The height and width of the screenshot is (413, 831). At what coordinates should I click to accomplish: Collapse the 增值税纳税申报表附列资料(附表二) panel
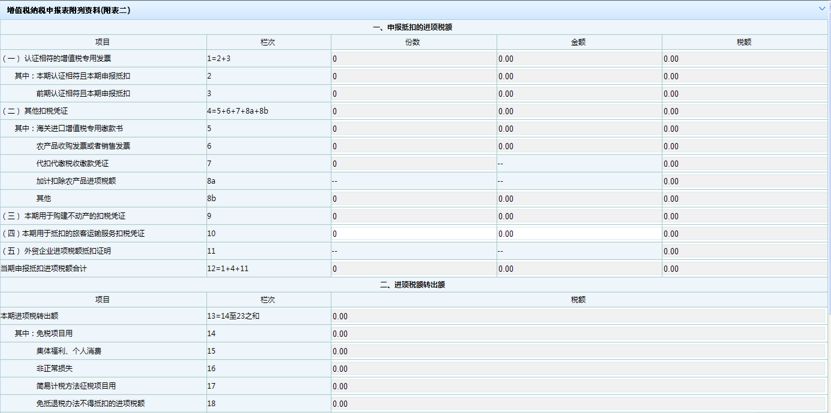pyautogui.click(x=820, y=8)
